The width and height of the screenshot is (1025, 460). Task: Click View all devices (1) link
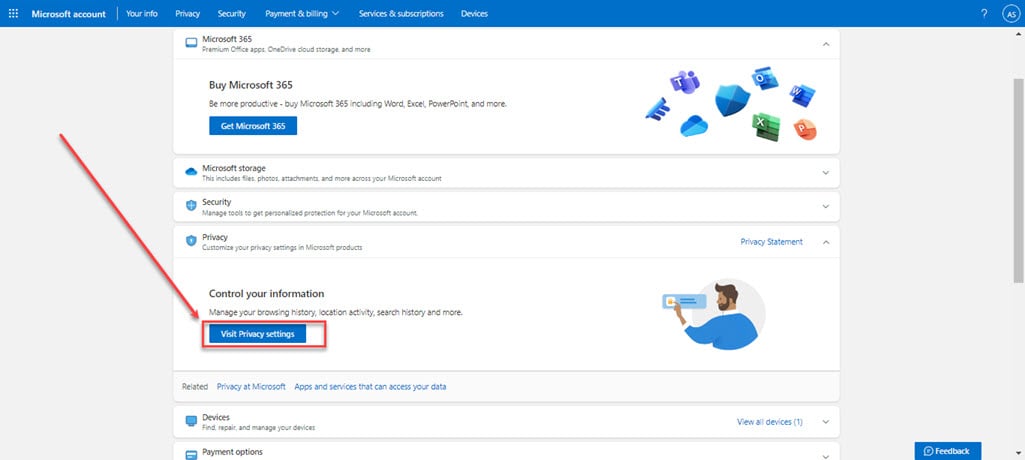pyautogui.click(x=770, y=422)
